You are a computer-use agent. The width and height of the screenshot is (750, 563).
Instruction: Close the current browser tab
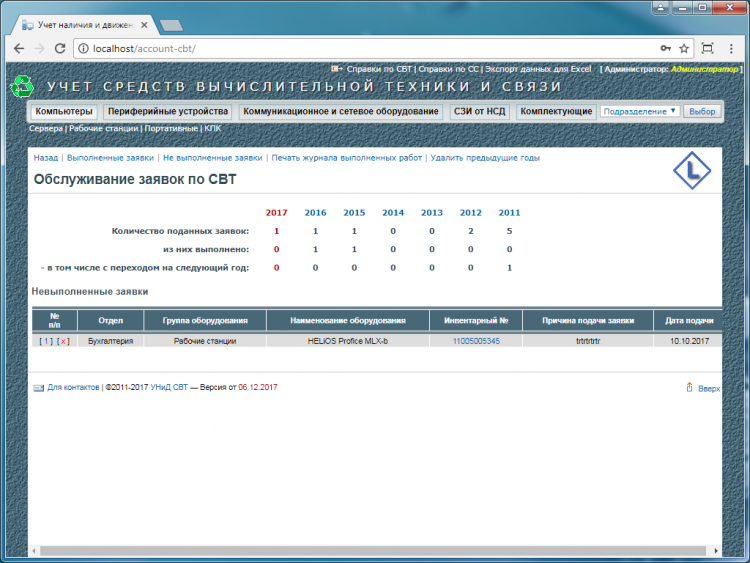click(144, 25)
